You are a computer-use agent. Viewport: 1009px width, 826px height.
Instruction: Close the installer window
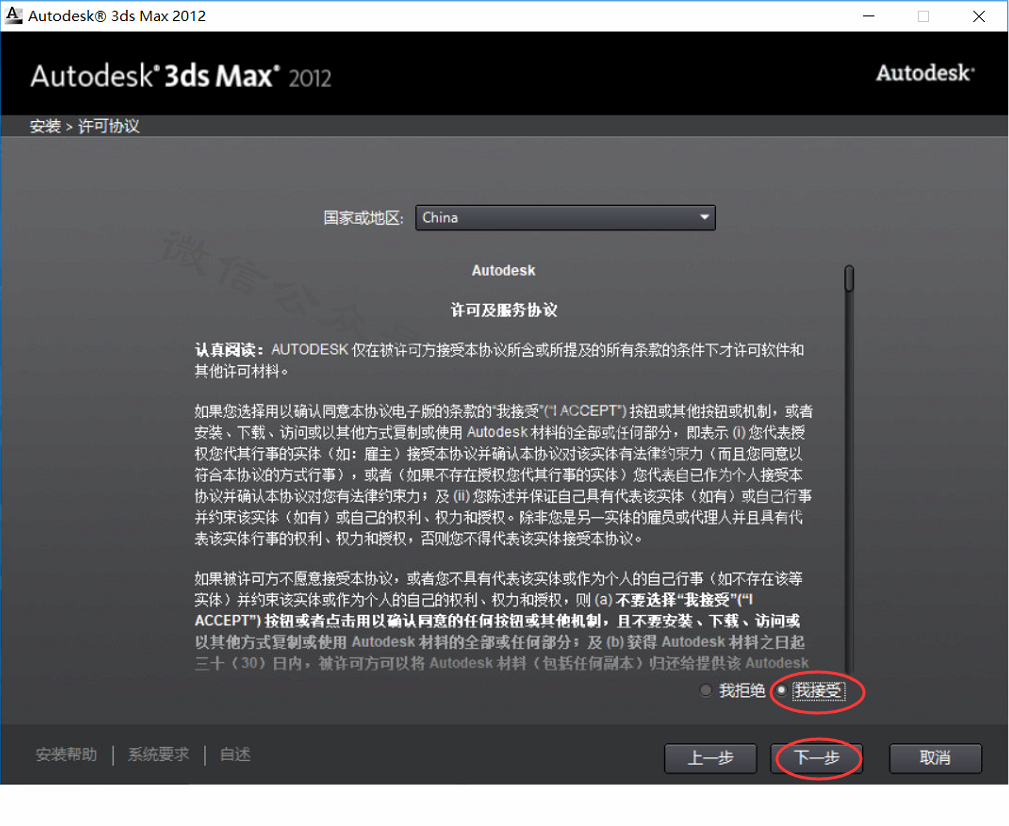[979, 16]
